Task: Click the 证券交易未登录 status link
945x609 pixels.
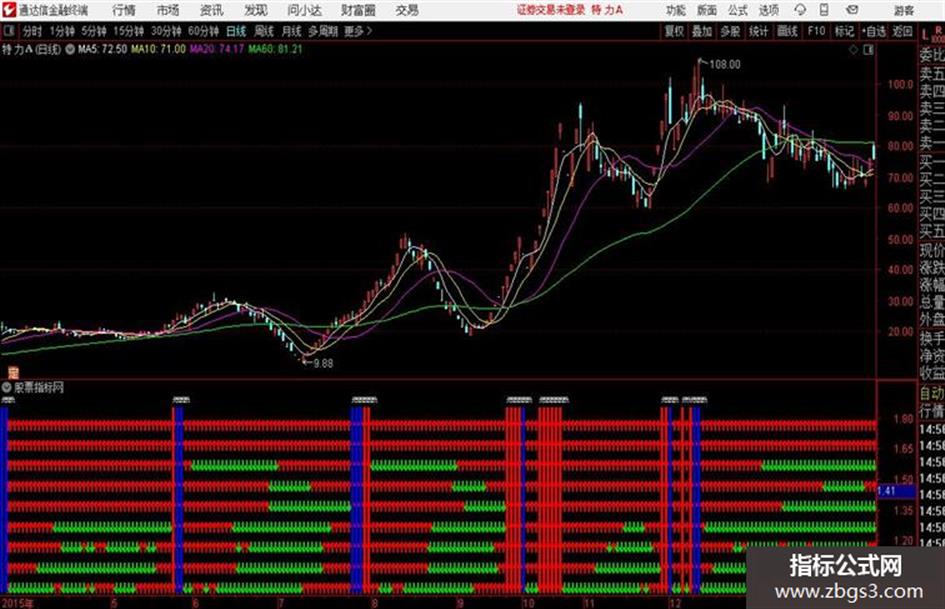Action: [x=550, y=10]
